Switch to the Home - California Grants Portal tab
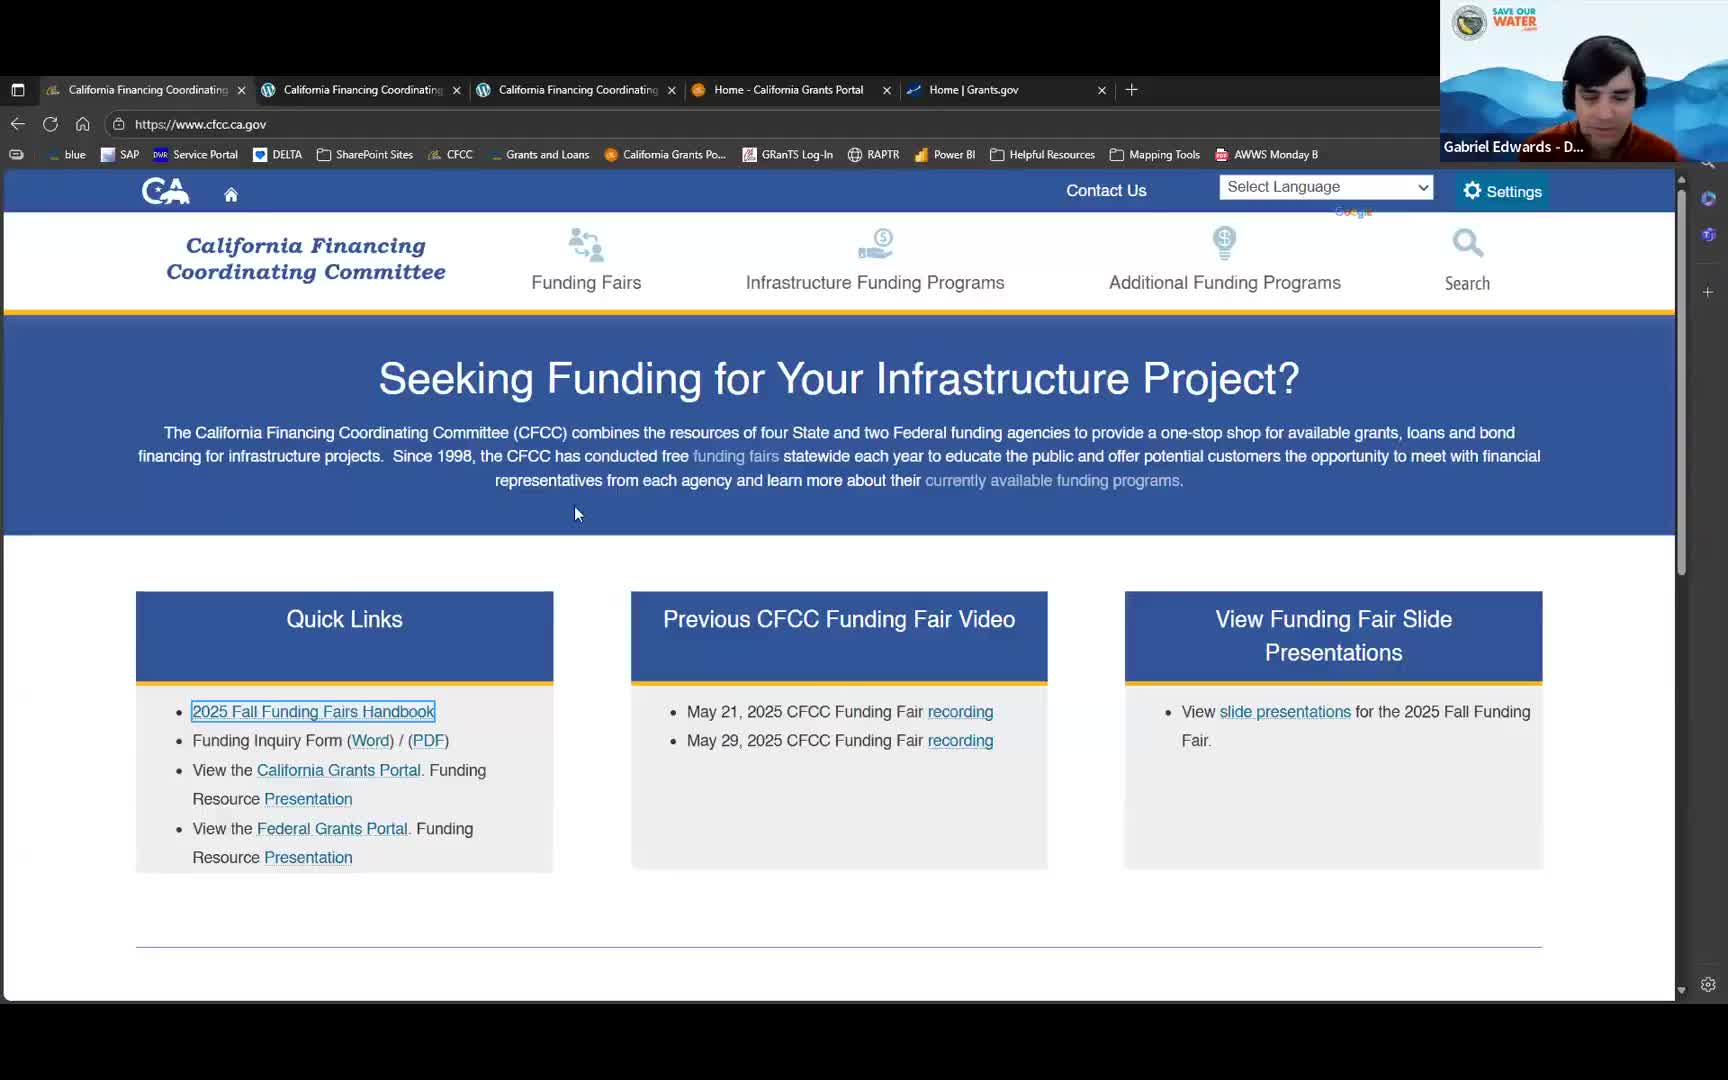1728x1080 pixels. [789, 90]
